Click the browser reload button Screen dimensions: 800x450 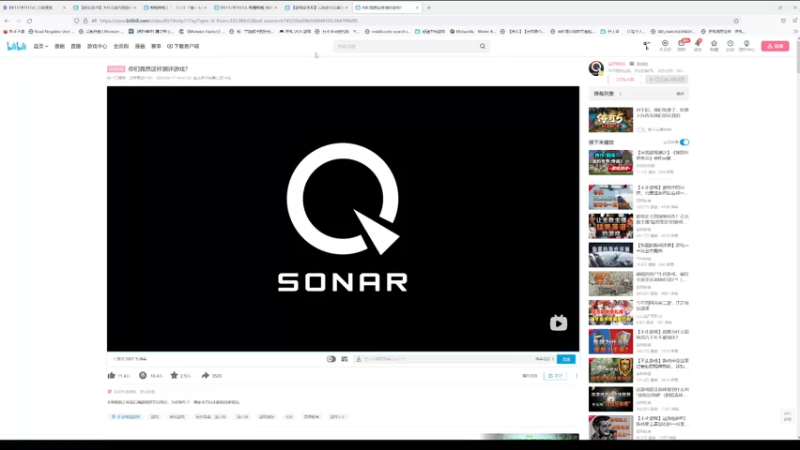coord(30,21)
